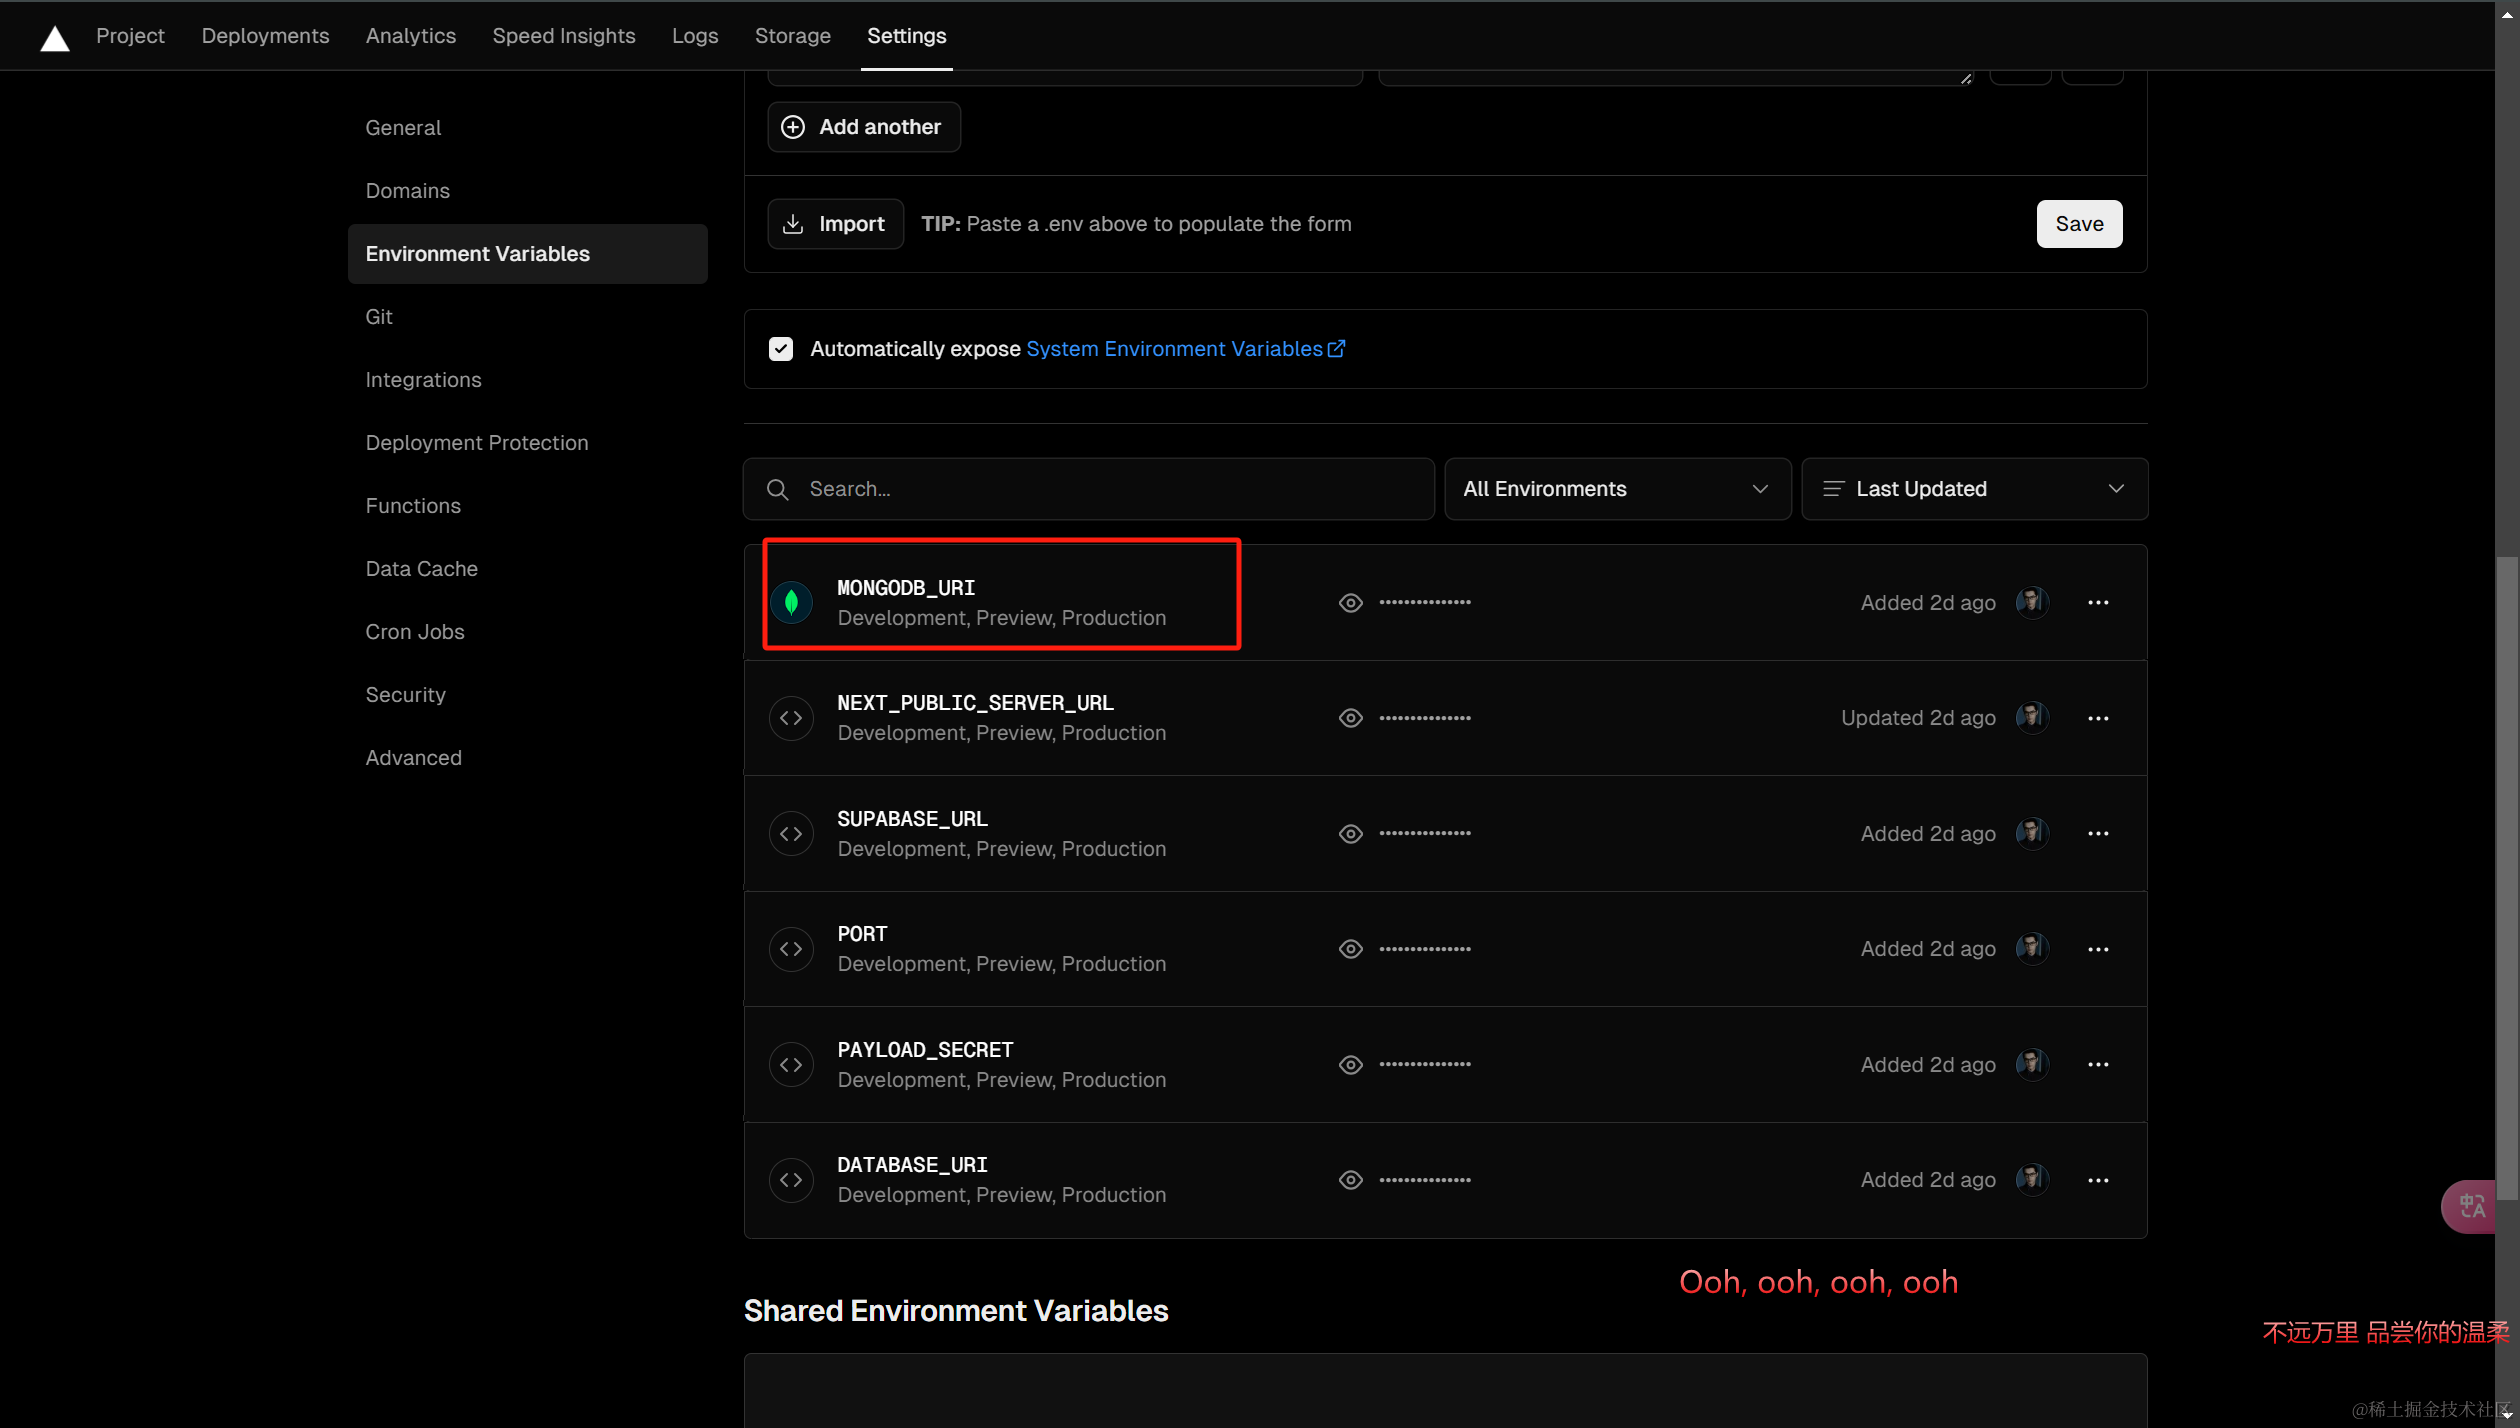The height and width of the screenshot is (1428, 2520).
Task: Reveal PAYLOAD_SECRET value with the eye toggle
Action: (1350, 1064)
